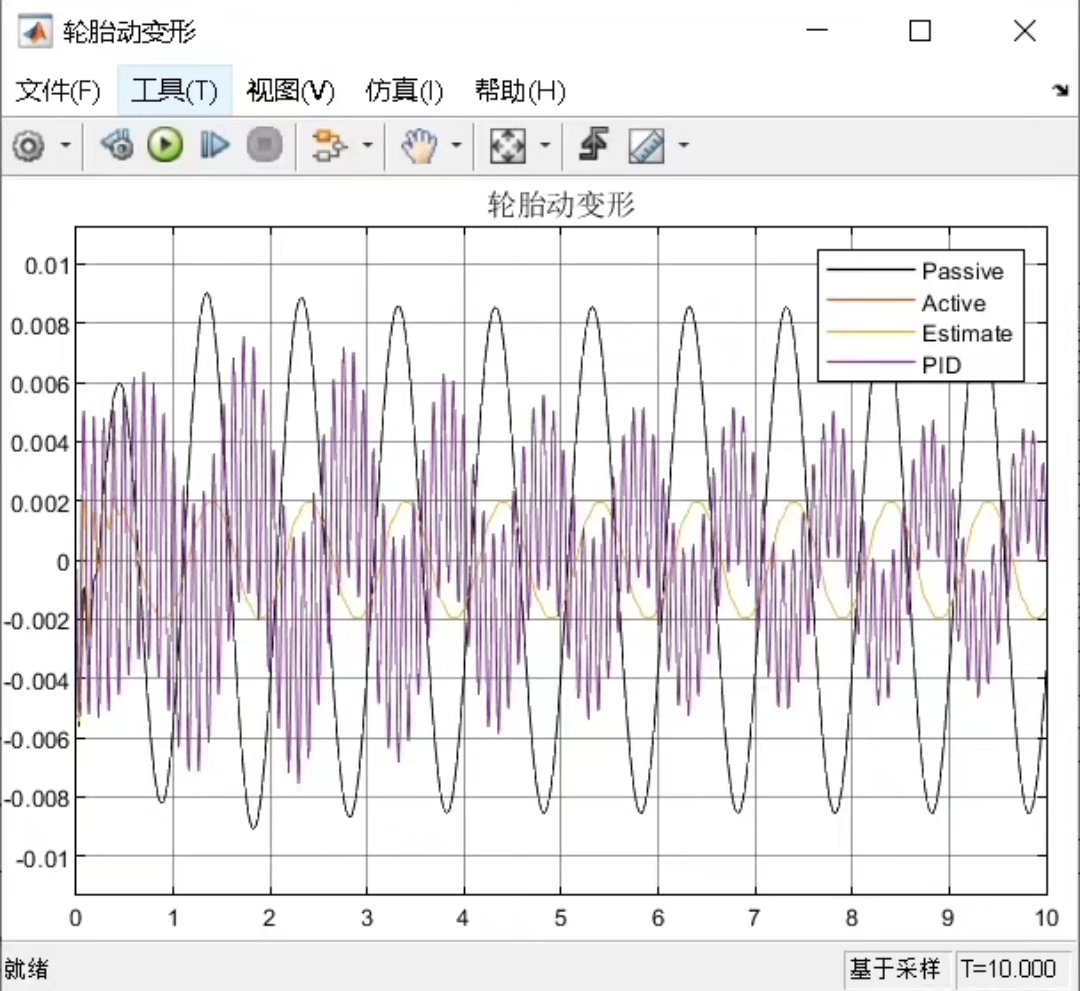Open the 文件(F) menu
Screen dimensions: 1080x991
tap(58, 91)
